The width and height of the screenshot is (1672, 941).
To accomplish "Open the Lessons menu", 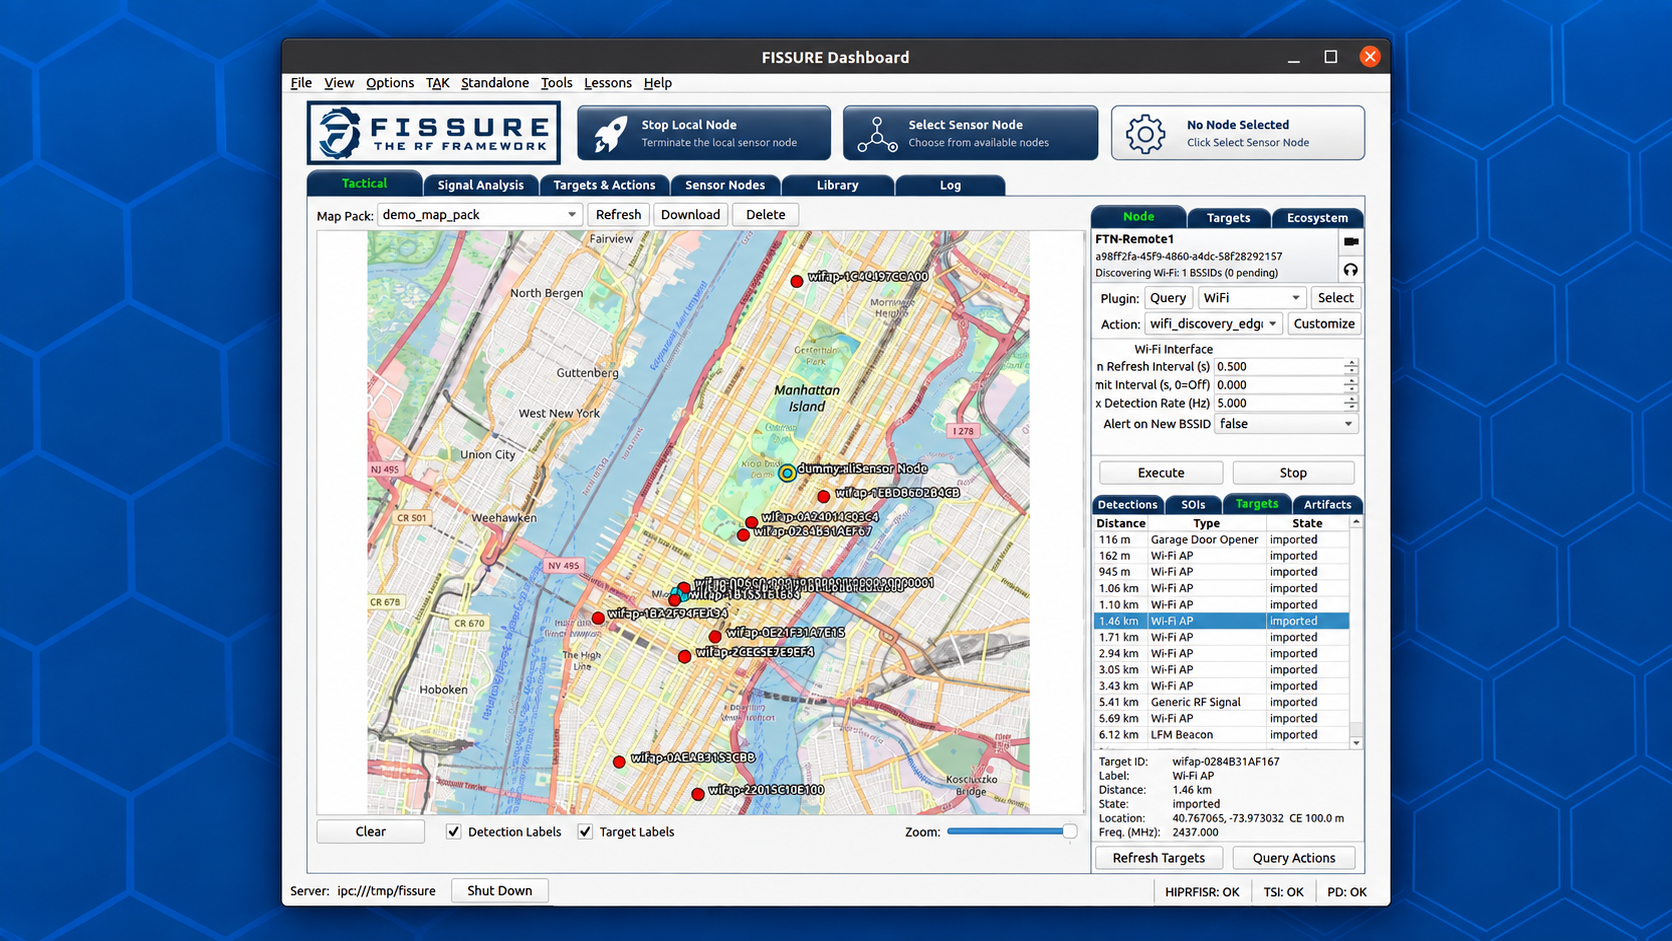I will 608,83.
